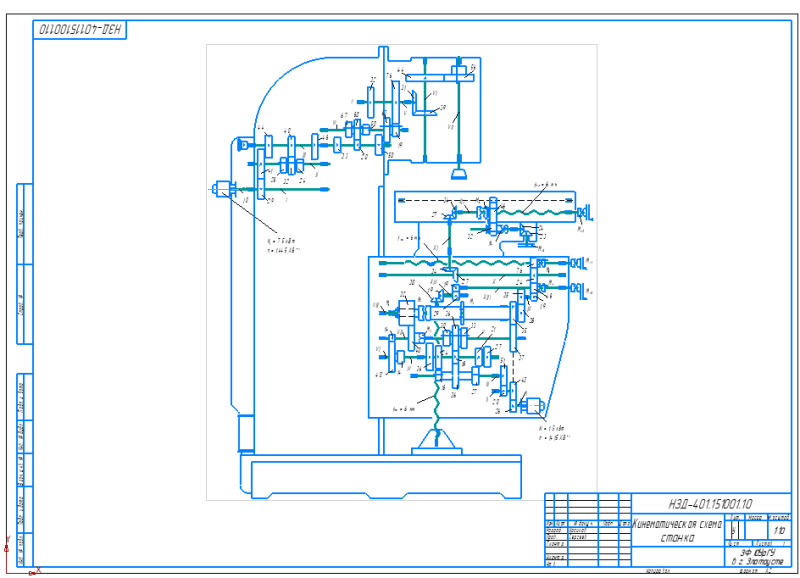800x578 pixels.
Task: Select the title 'Кинематическая схема станка'
Action: (x=678, y=531)
